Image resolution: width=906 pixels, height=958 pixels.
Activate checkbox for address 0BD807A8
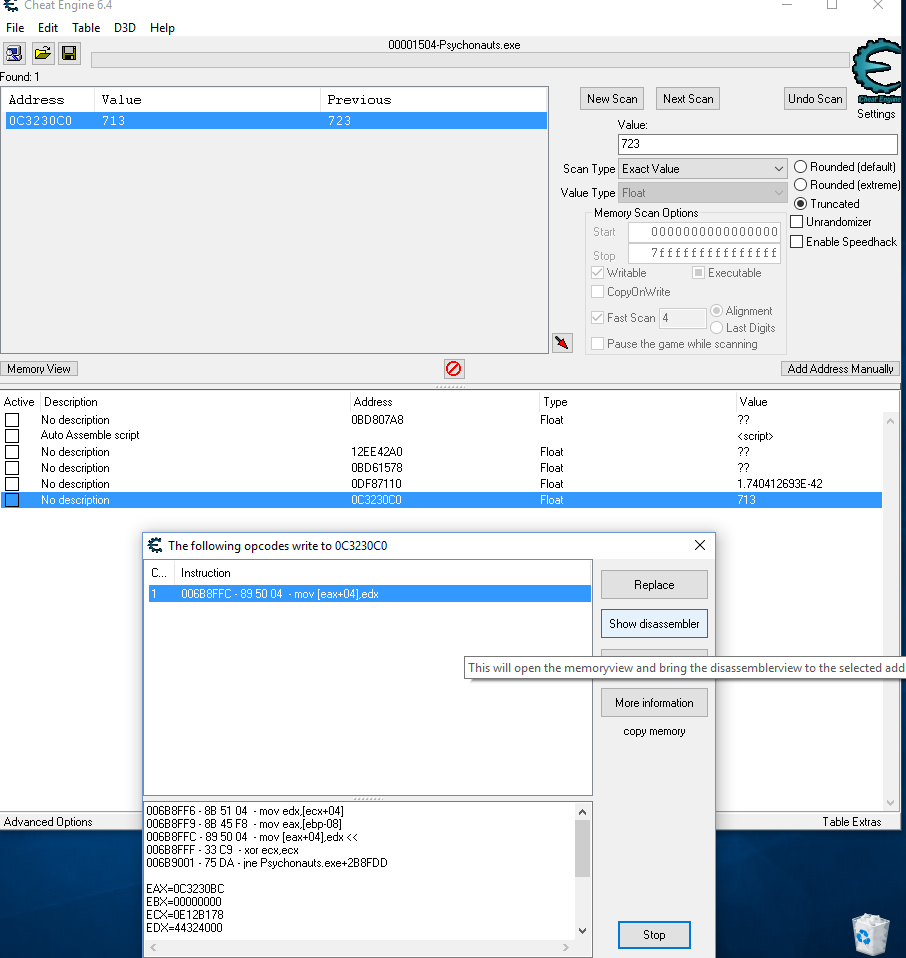[12, 420]
